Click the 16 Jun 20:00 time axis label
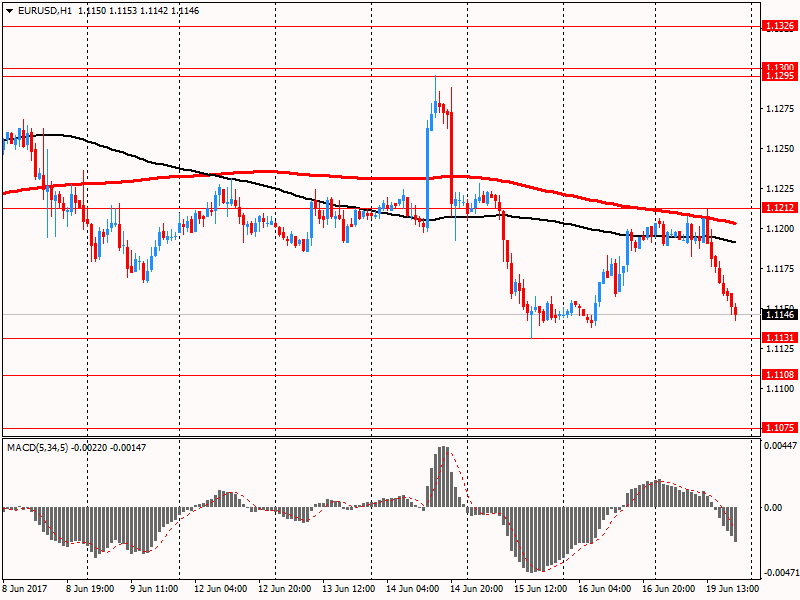 pyautogui.click(x=668, y=589)
